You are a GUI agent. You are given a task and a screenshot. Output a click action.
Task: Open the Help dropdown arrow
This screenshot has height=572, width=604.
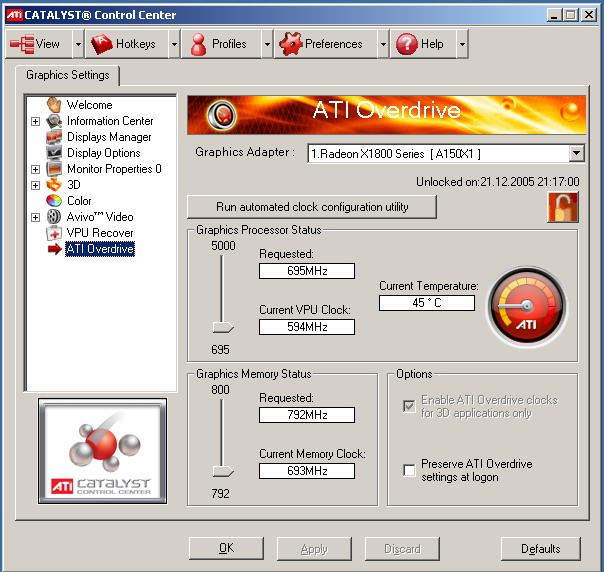coord(462,44)
